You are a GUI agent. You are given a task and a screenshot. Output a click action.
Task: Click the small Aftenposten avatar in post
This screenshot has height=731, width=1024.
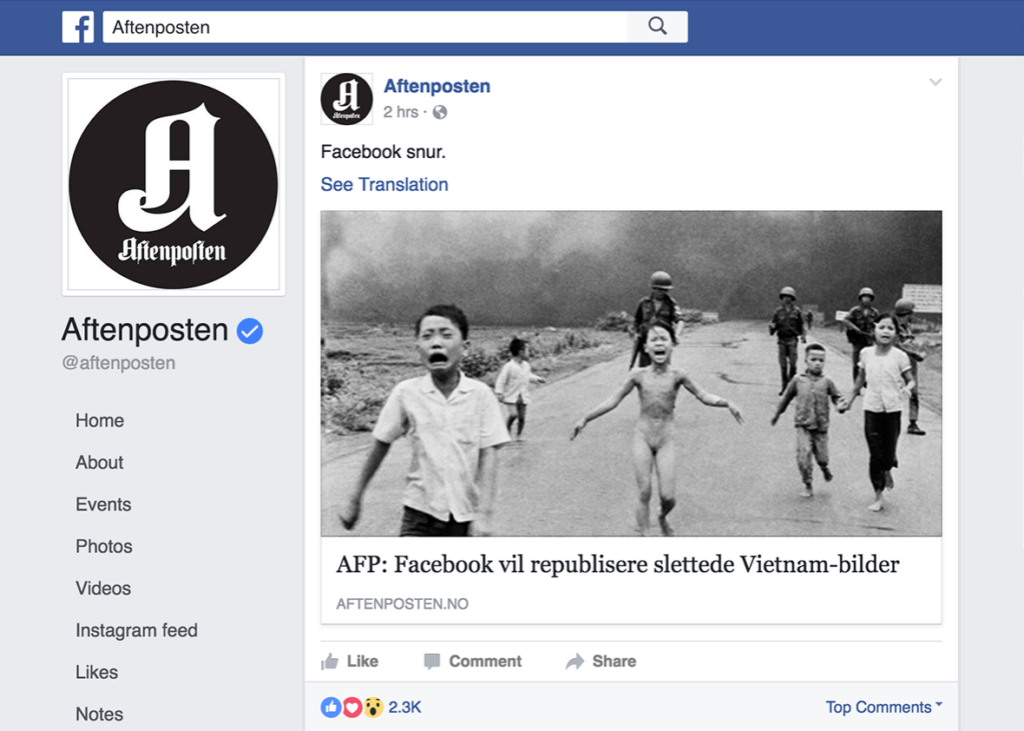(347, 99)
